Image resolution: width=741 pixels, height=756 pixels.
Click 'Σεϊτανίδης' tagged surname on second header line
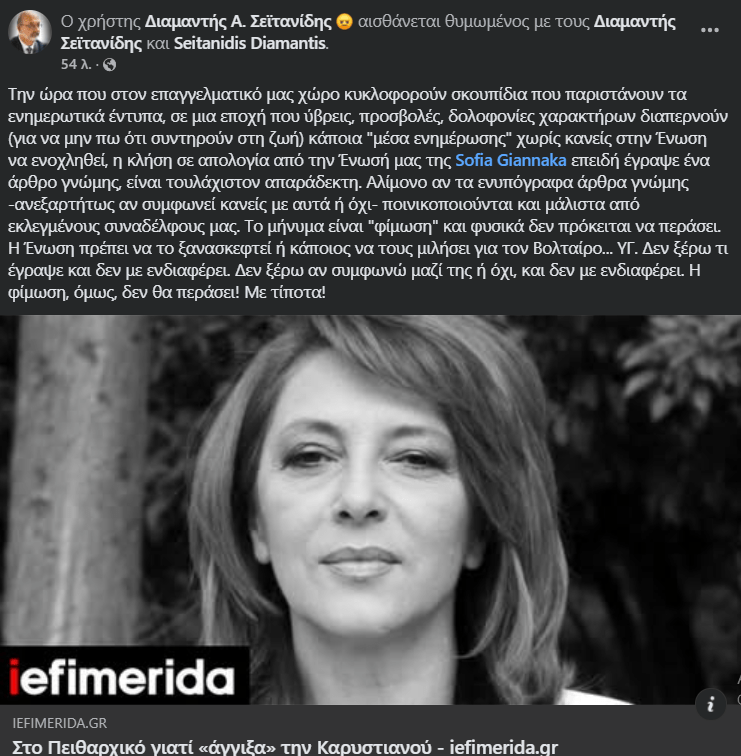tap(101, 43)
